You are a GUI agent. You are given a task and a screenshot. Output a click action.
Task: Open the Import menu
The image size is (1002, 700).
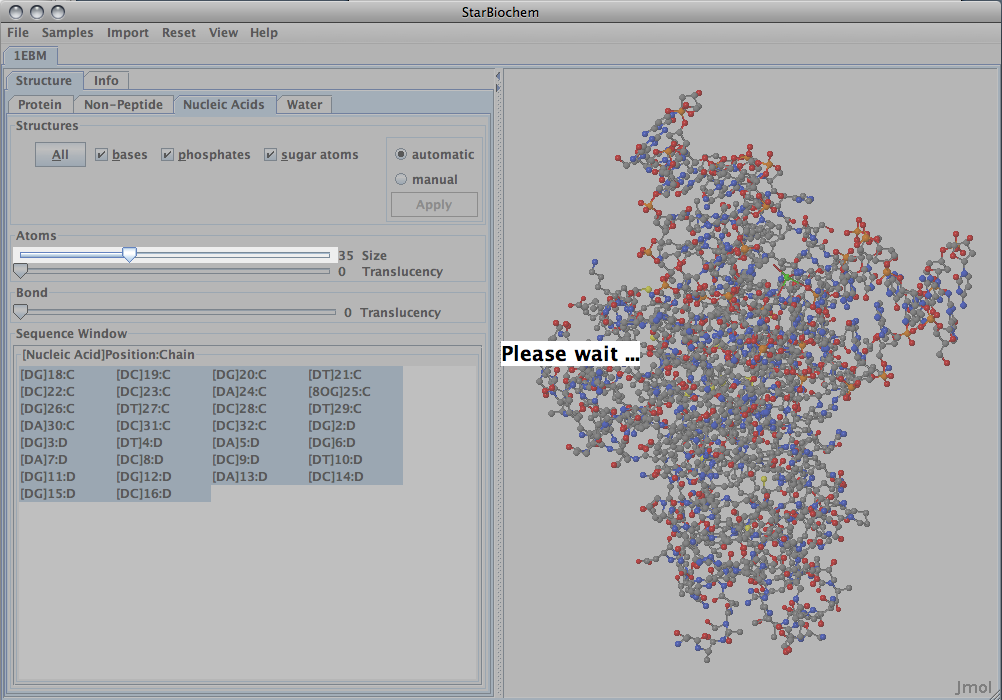[x=128, y=32]
